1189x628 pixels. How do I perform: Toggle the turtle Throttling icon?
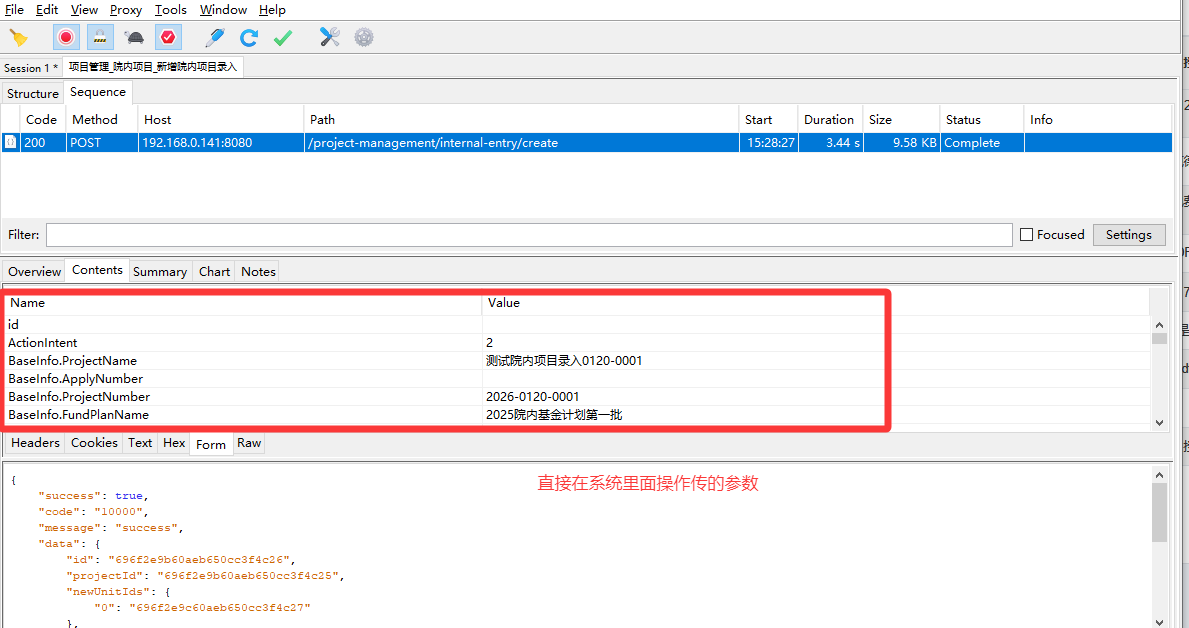[134, 37]
